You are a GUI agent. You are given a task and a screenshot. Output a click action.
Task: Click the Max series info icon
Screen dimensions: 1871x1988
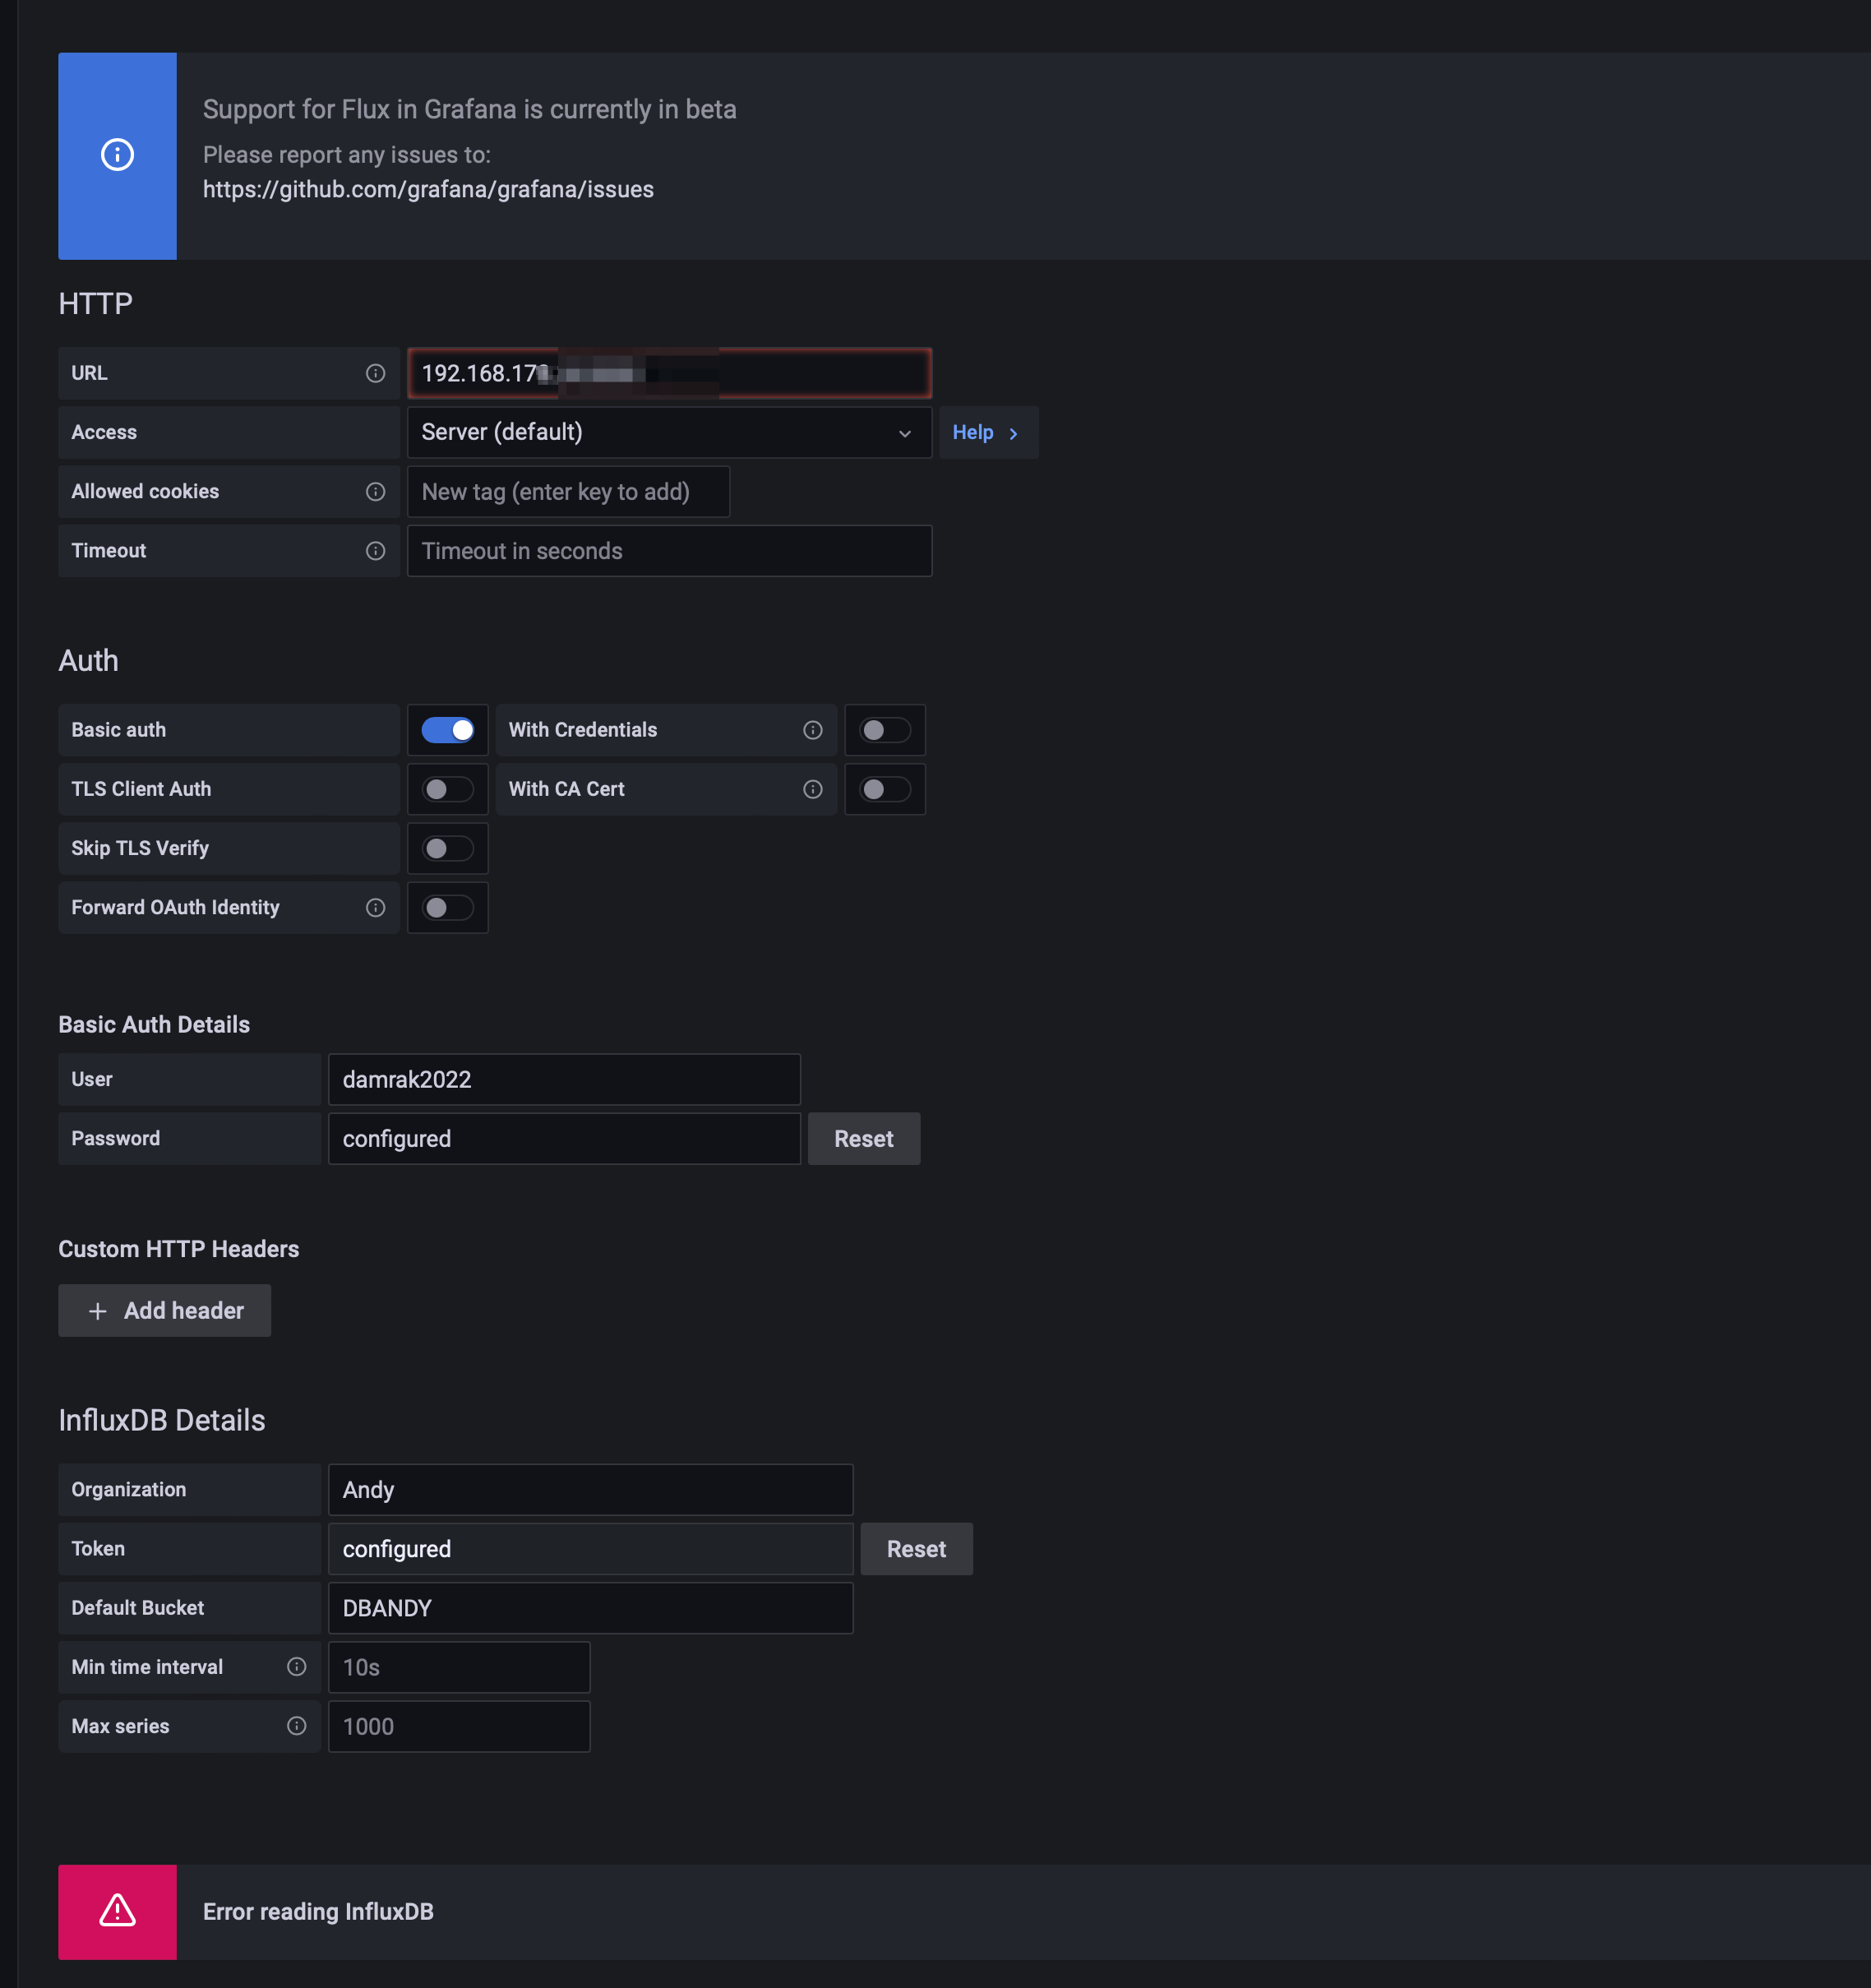coord(296,1725)
